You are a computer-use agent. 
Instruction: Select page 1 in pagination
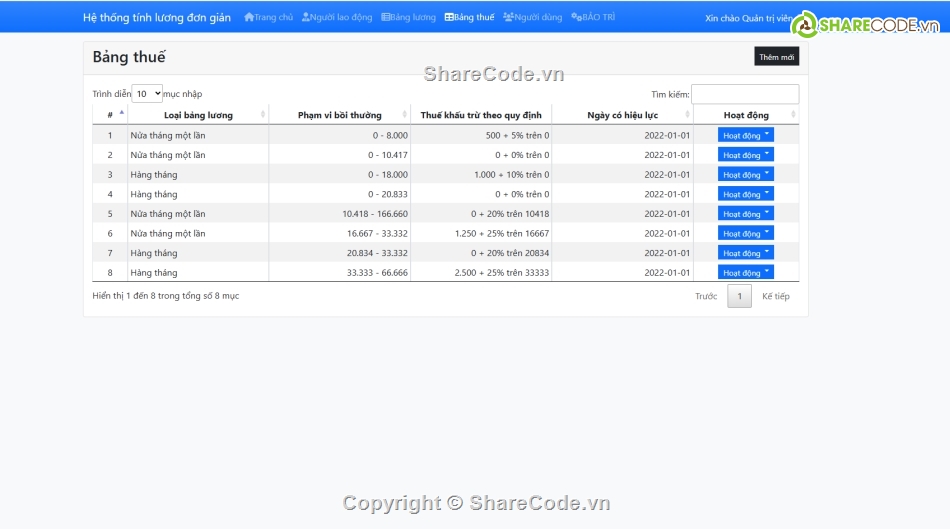(x=739, y=296)
